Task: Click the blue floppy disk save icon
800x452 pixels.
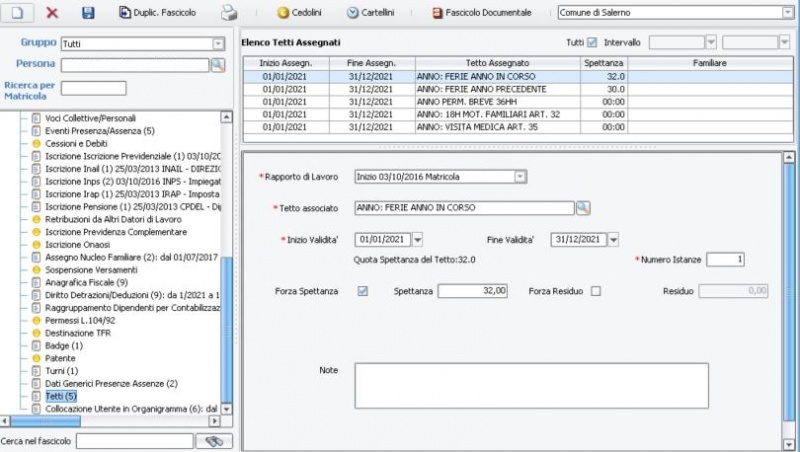Action: 88,13
